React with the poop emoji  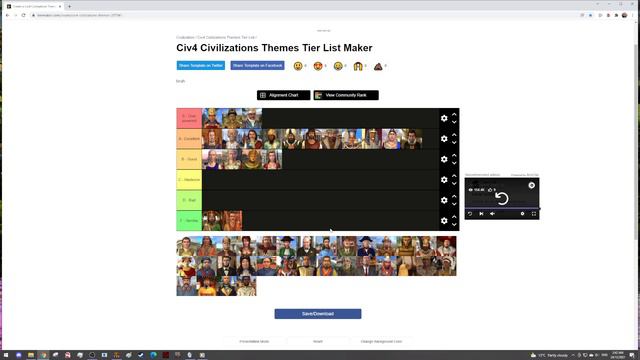[378, 66]
